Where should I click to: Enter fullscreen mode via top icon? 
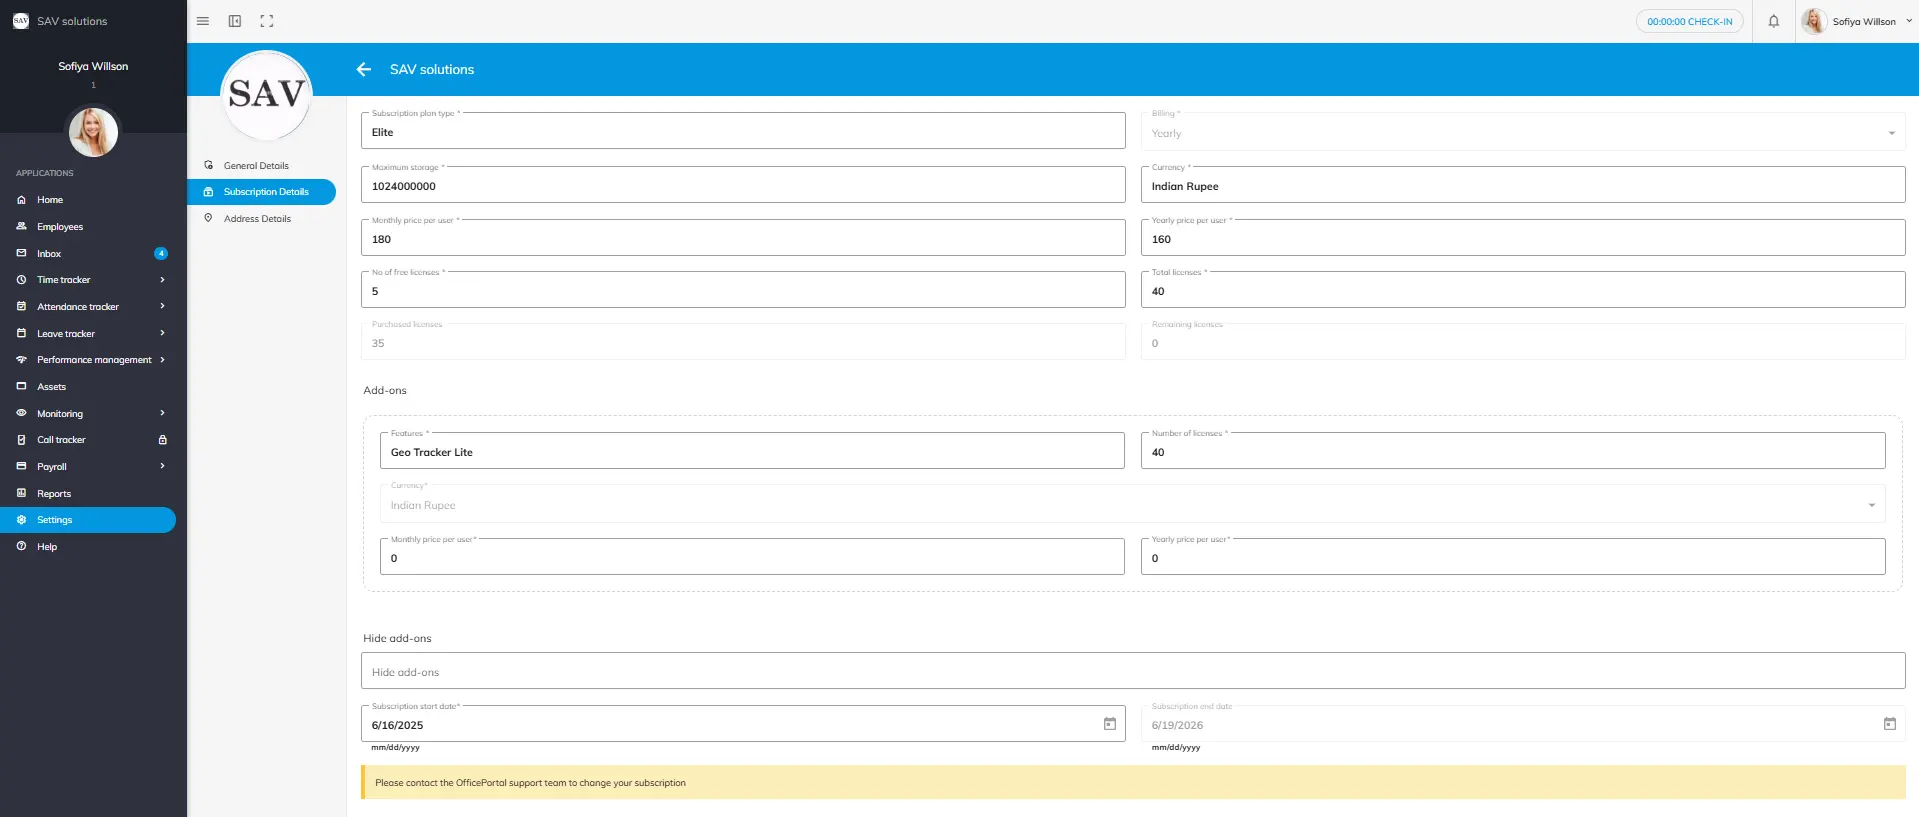267,21
